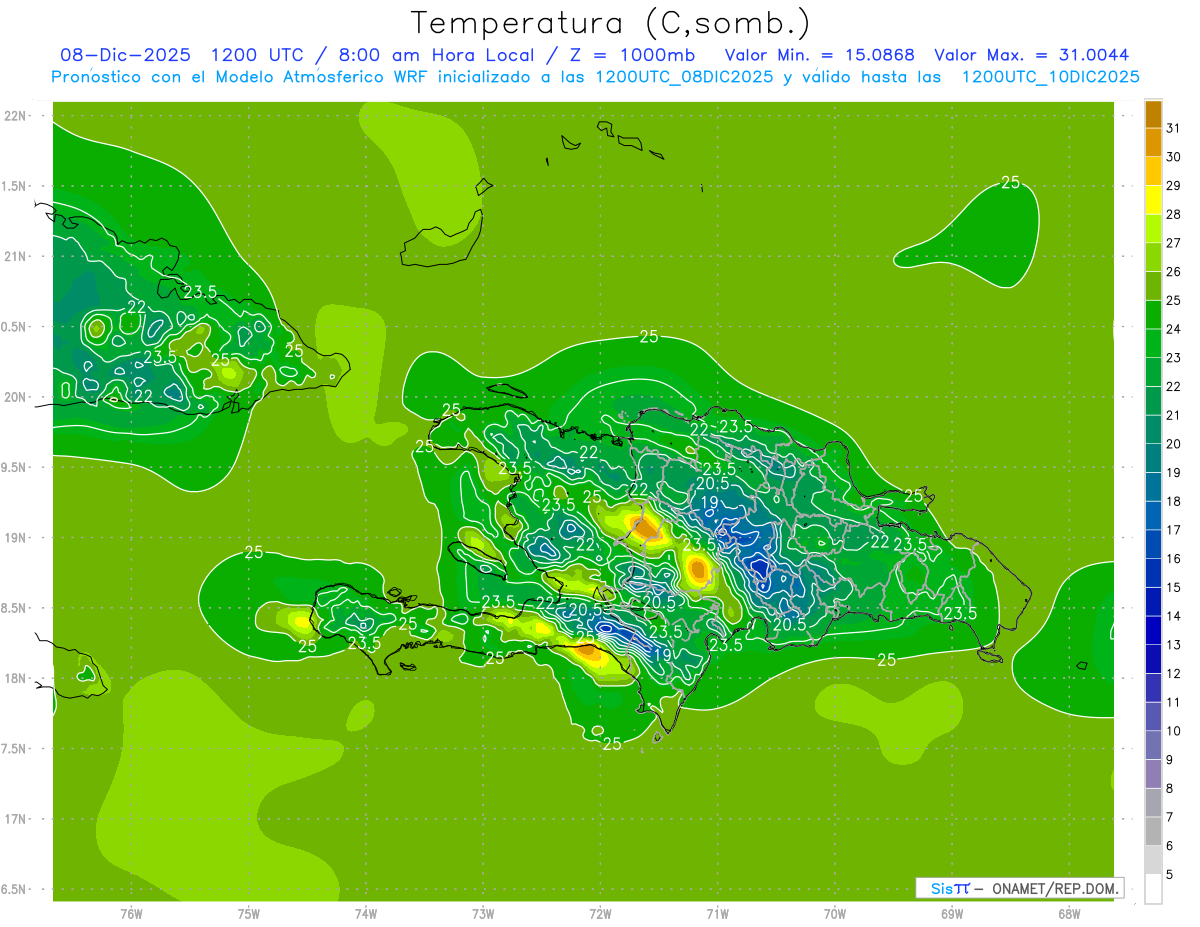This screenshot has height=927, width=1200.
Task: Click the blue legend swatch between 17 and 18
Action: point(1153,516)
